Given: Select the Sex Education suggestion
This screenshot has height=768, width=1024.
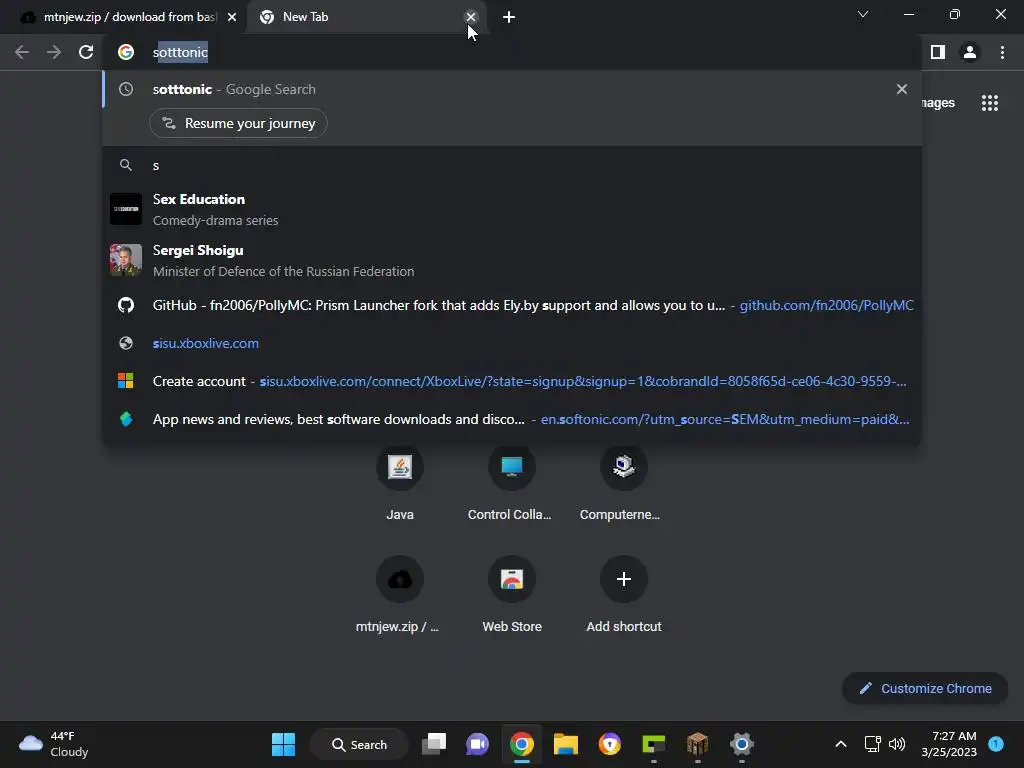Looking at the screenshot, I should (512, 210).
